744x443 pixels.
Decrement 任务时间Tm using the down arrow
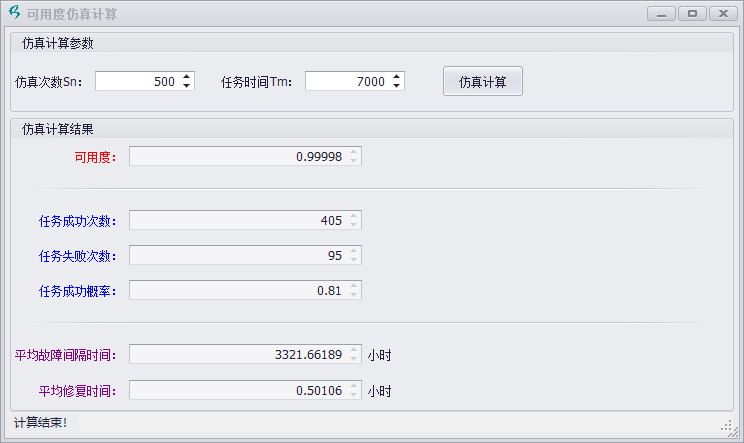pyautogui.click(x=397, y=86)
